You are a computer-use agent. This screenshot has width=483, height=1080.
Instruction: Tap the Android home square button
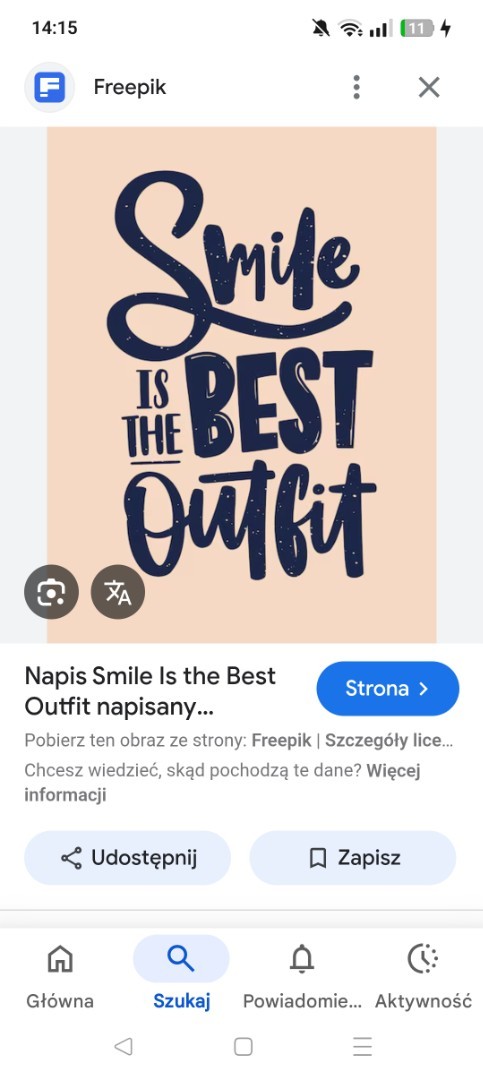(243, 1046)
